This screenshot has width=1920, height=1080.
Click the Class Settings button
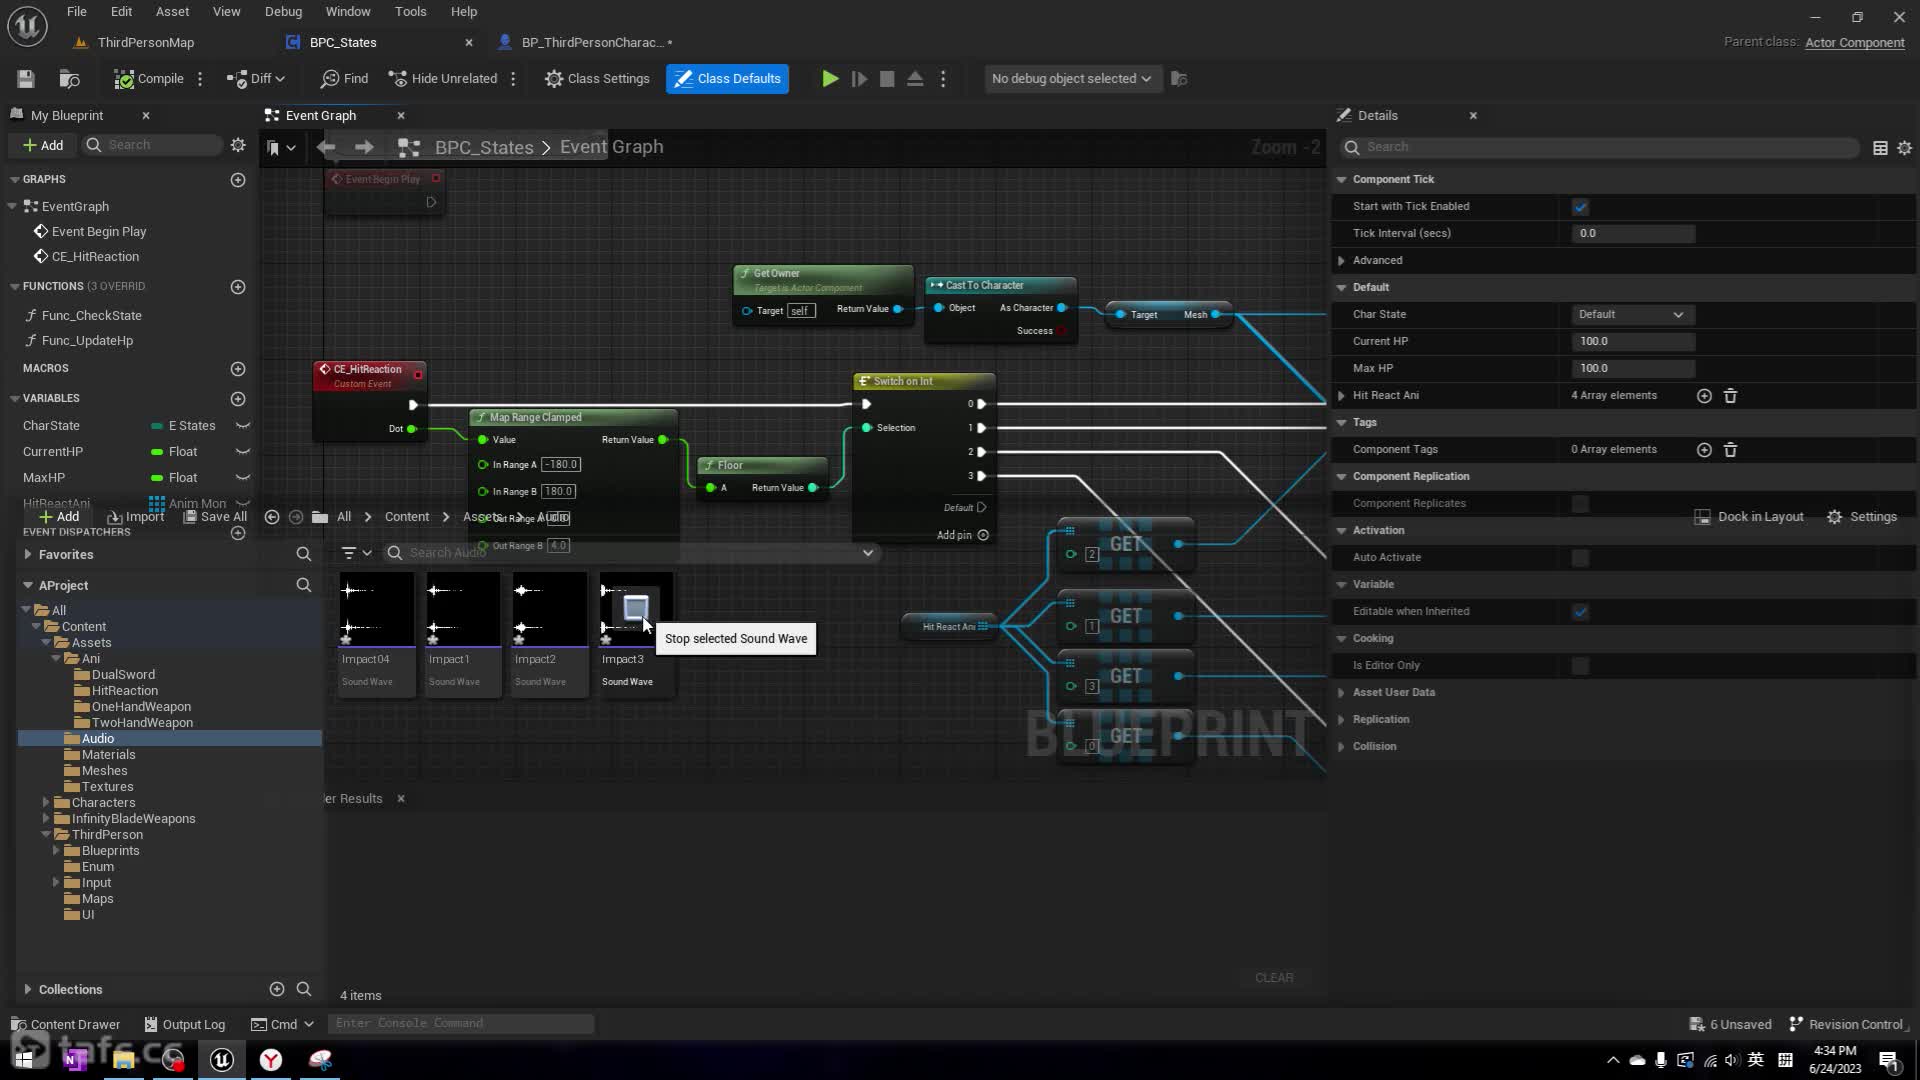pyautogui.click(x=597, y=79)
